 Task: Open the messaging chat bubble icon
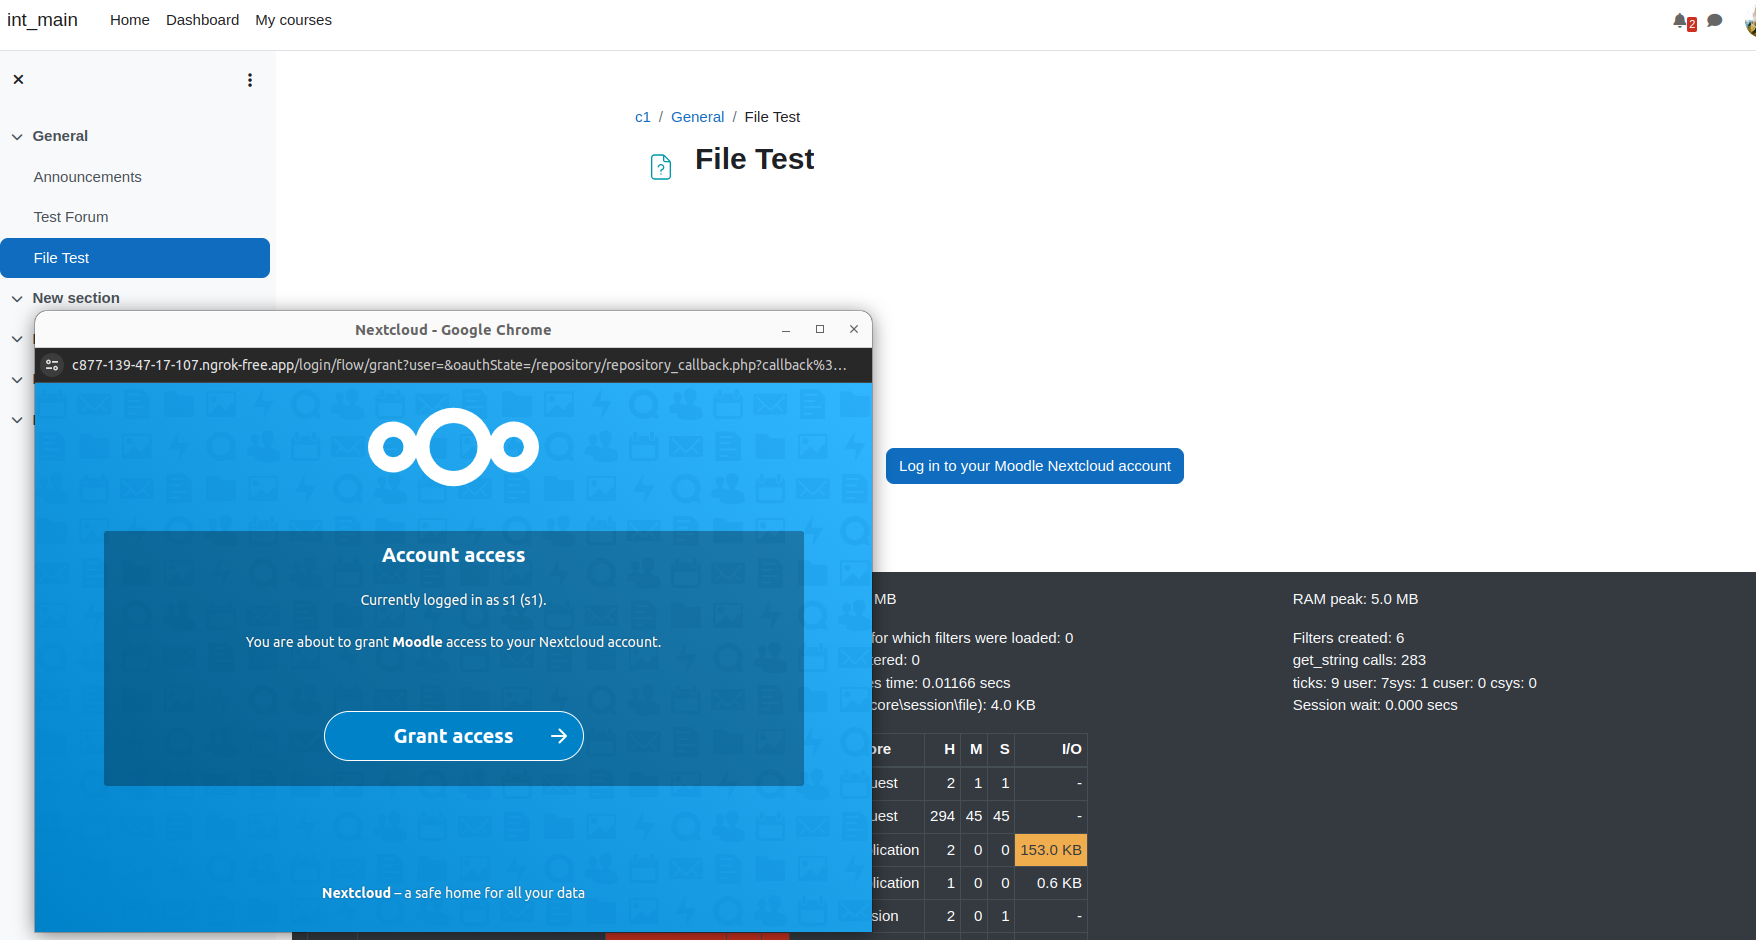(1715, 20)
